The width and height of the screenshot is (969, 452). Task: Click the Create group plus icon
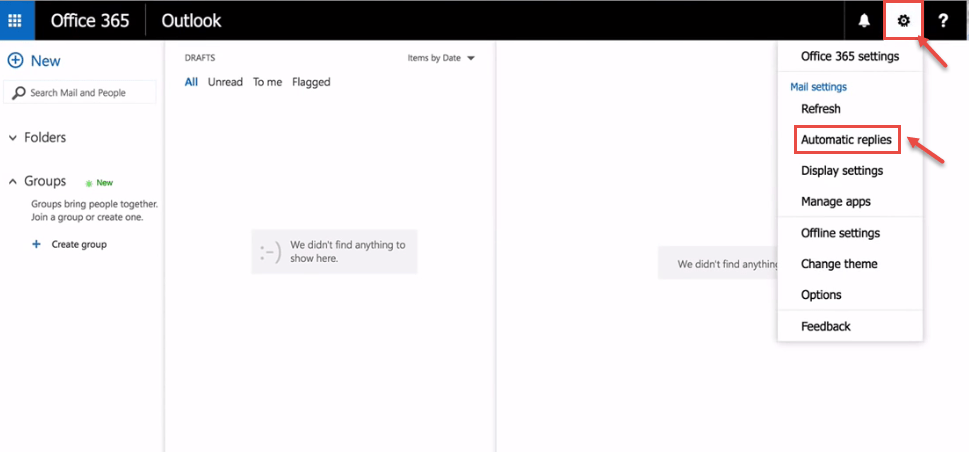(x=36, y=244)
